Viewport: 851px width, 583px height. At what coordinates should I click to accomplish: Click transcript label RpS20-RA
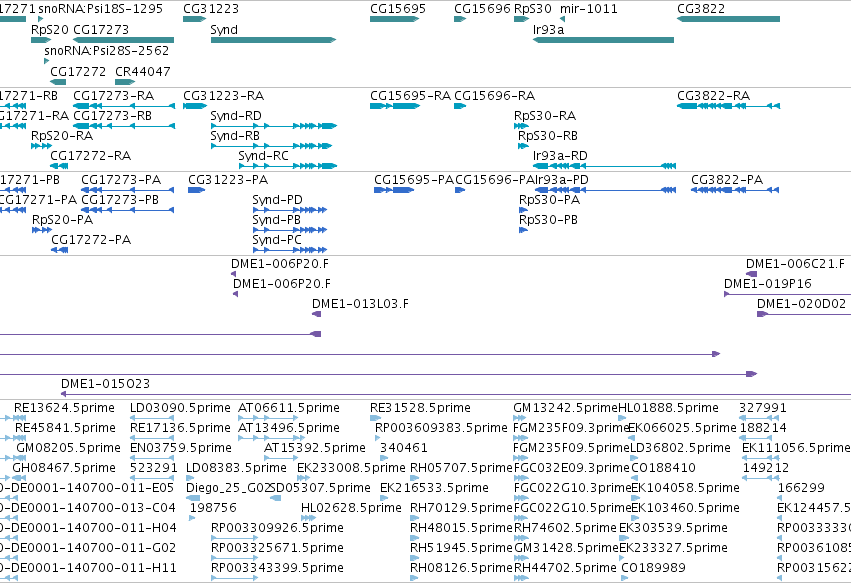click(62, 136)
